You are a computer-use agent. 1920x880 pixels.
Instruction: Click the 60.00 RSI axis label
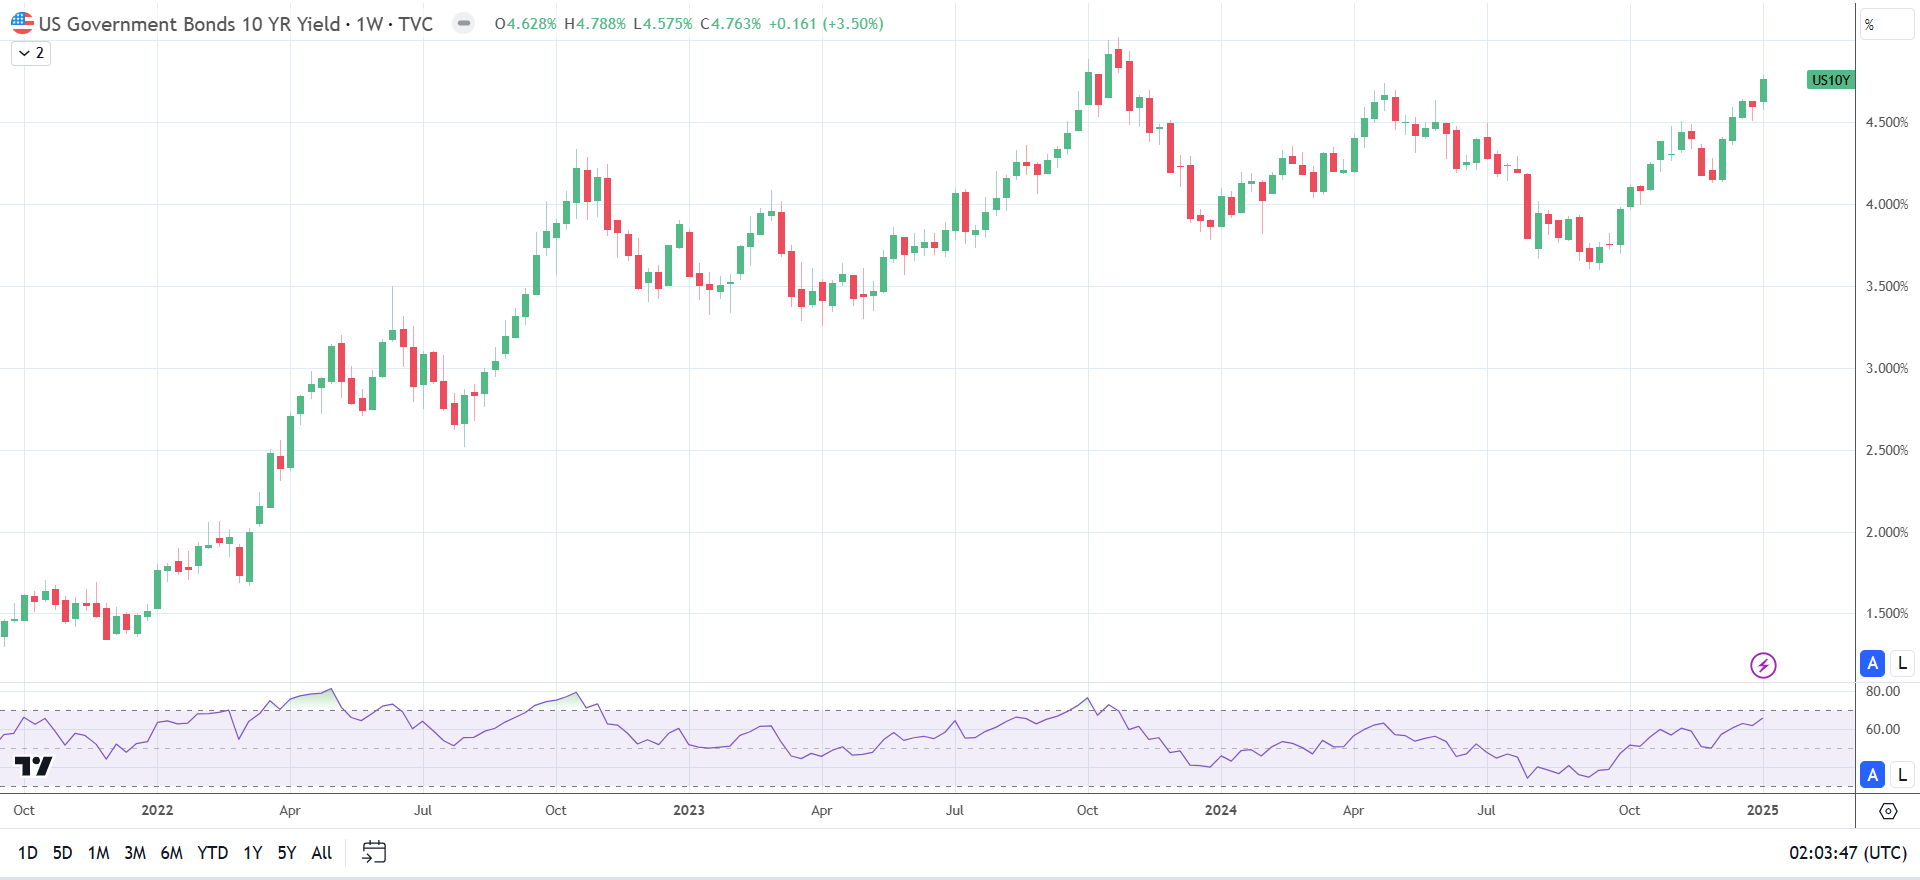coord(1883,729)
